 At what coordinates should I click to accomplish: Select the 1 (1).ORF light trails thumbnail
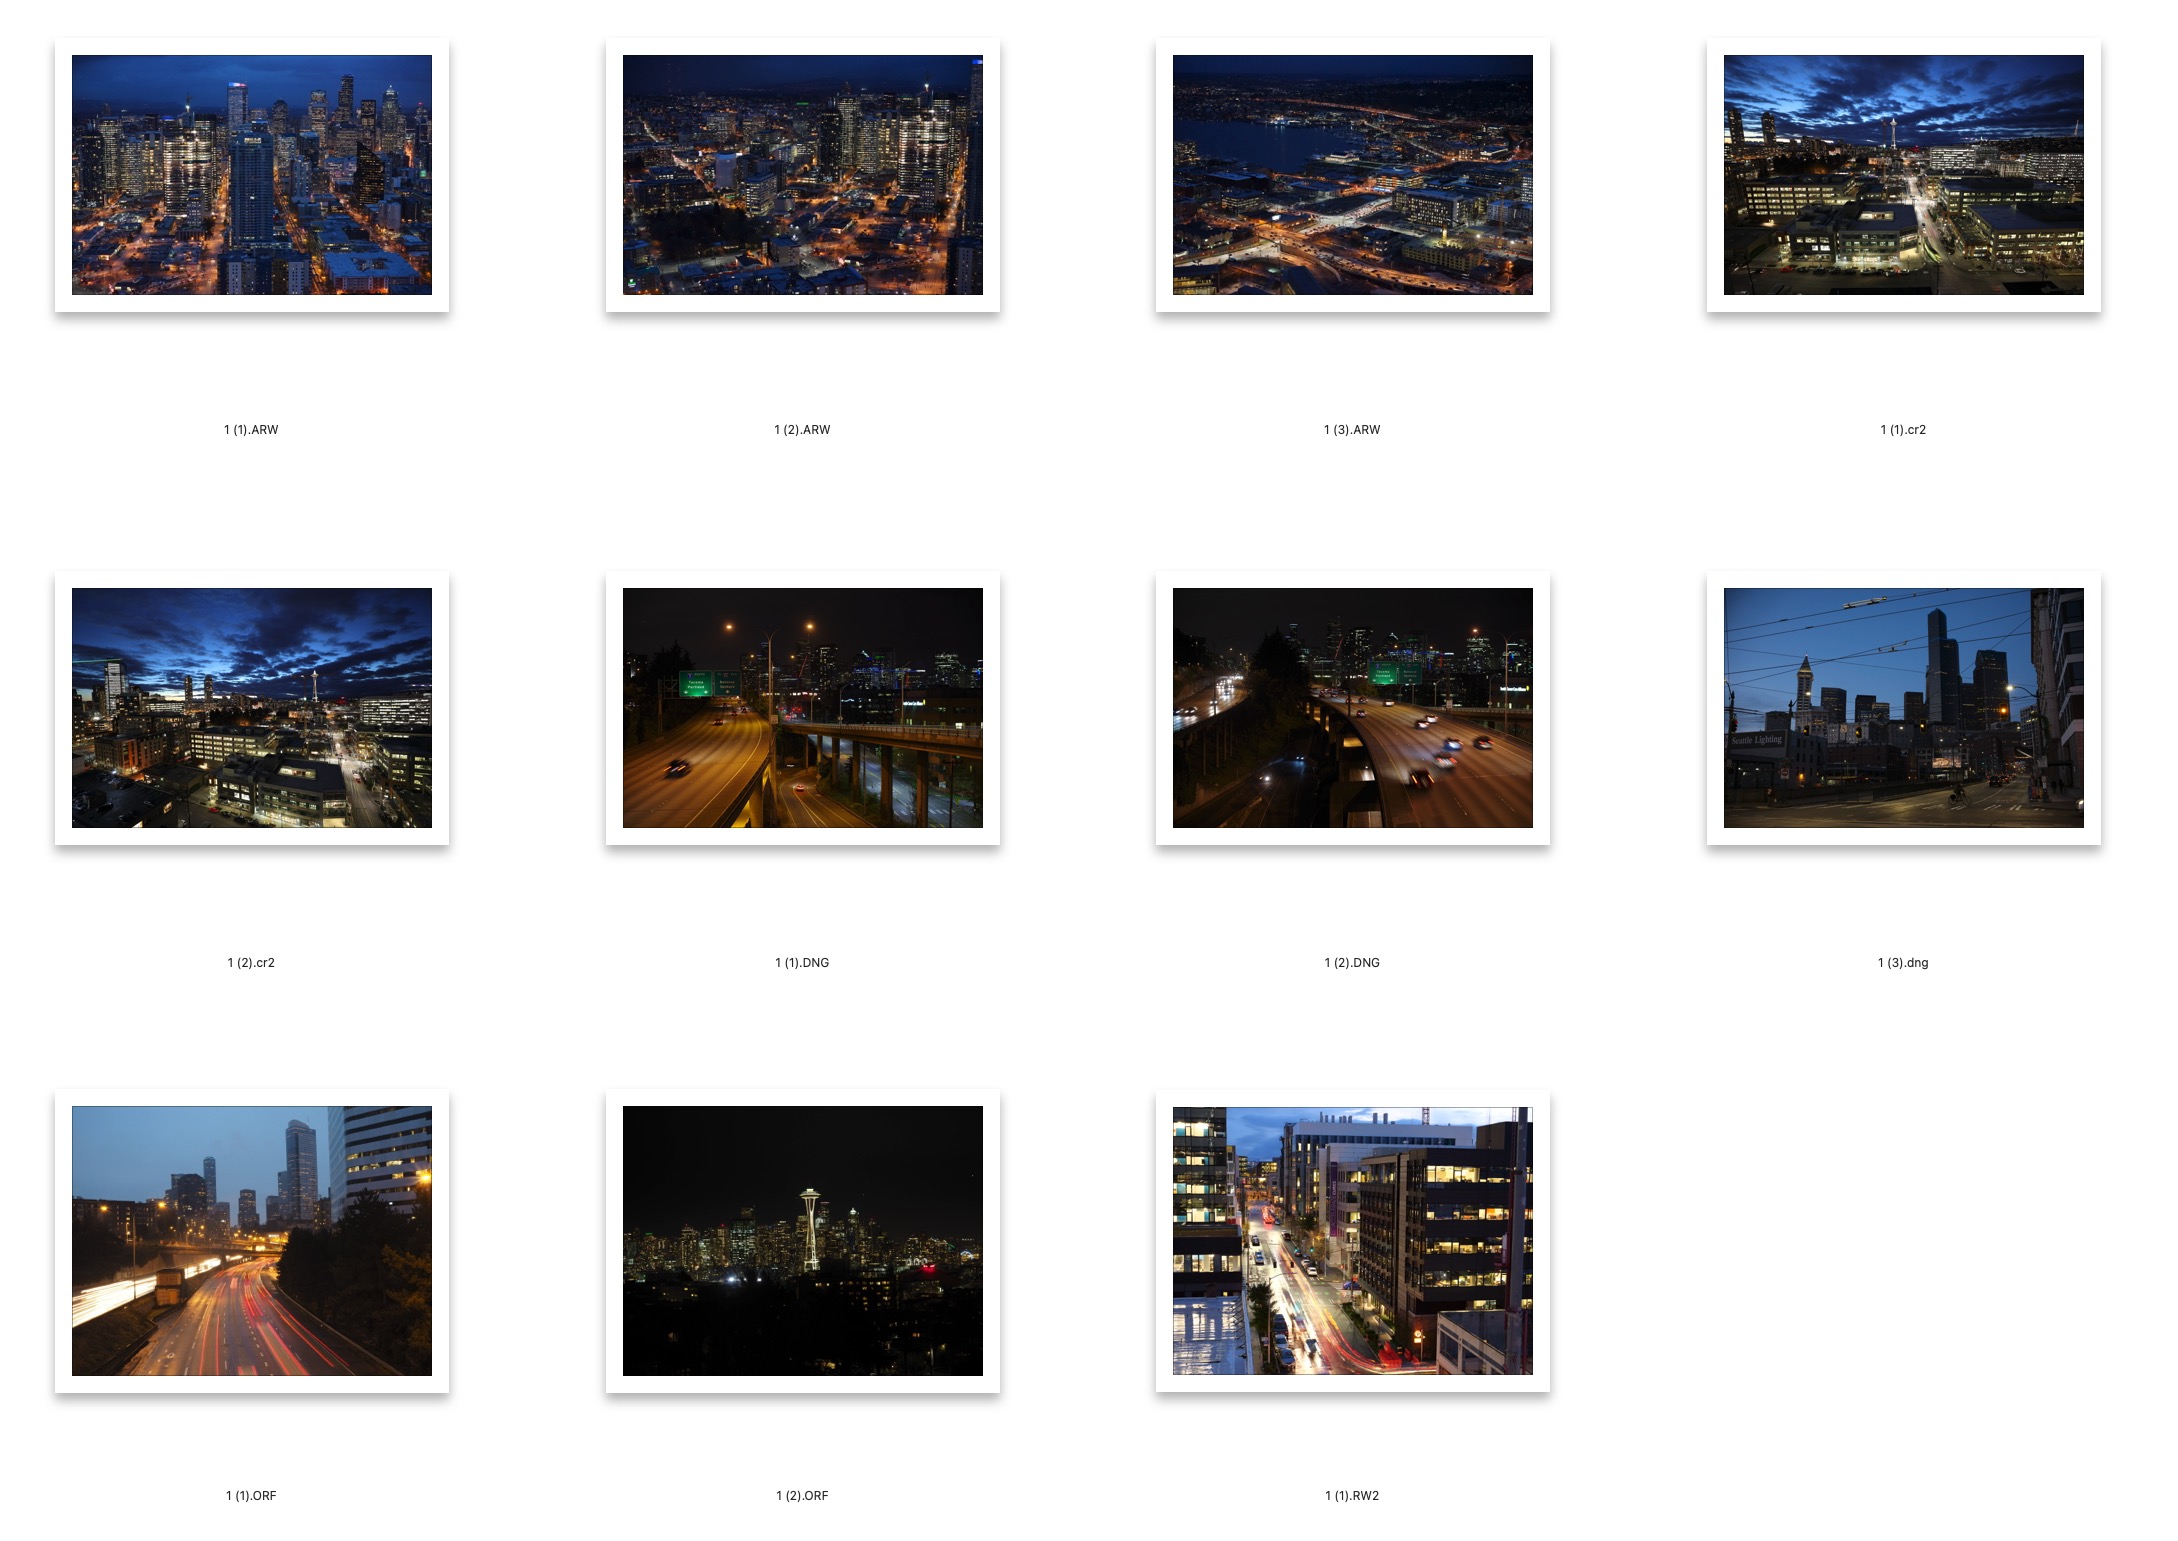pyautogui.click(x=252, y=1240)
